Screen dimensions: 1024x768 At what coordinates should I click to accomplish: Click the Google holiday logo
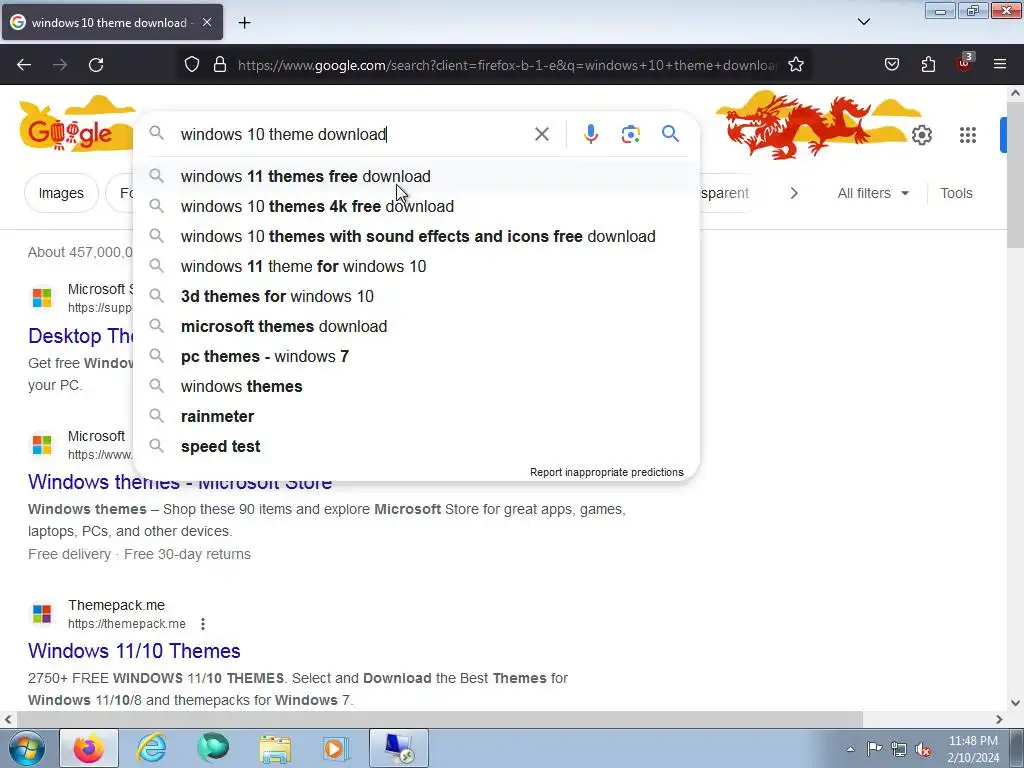[x=77, y=125]
